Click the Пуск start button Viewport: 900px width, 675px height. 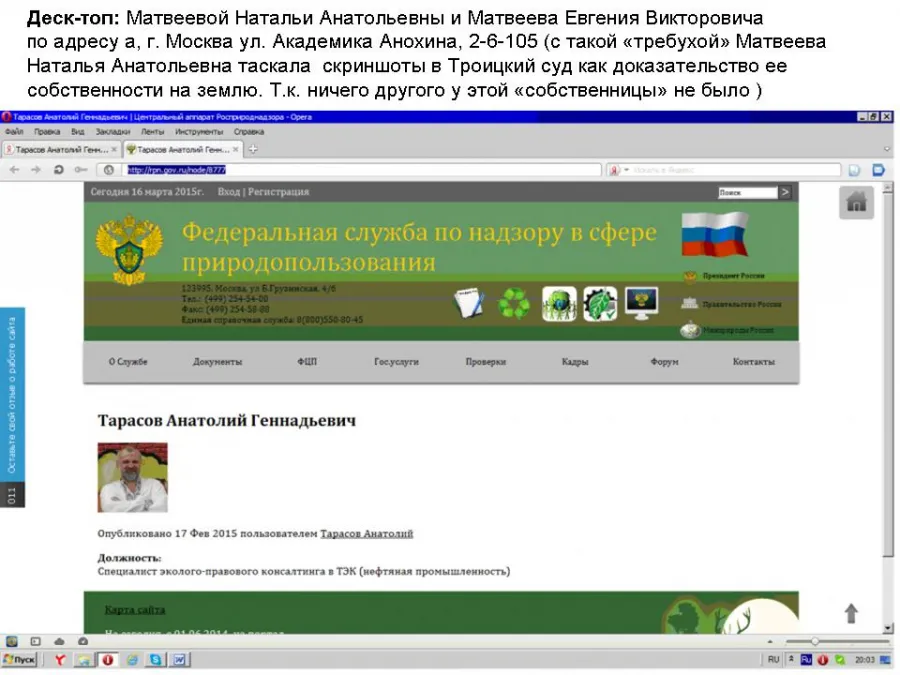20,660
